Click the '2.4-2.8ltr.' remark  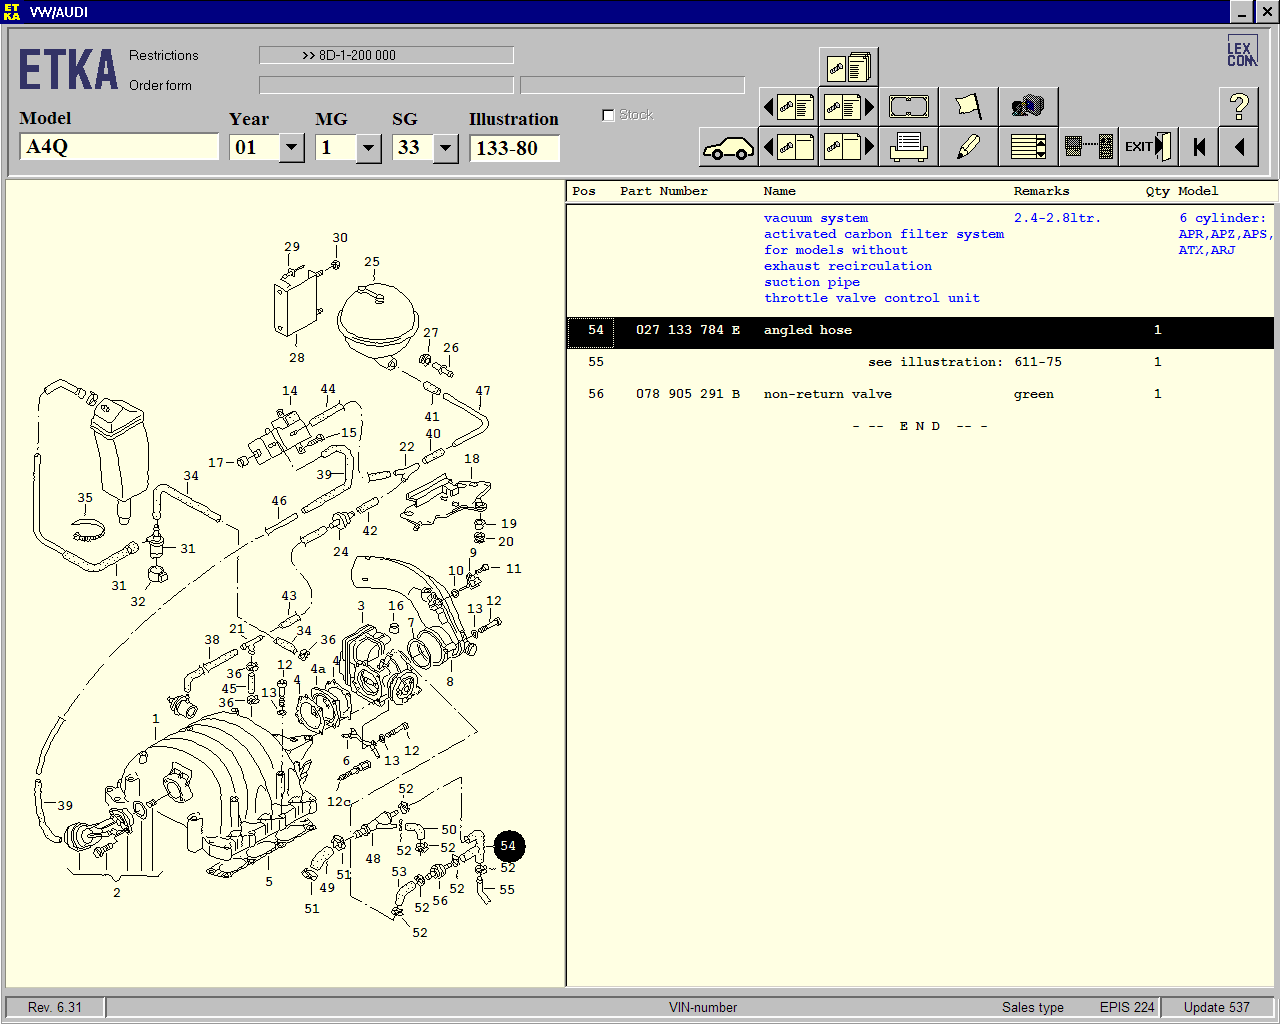click(x=1057, y=218)
